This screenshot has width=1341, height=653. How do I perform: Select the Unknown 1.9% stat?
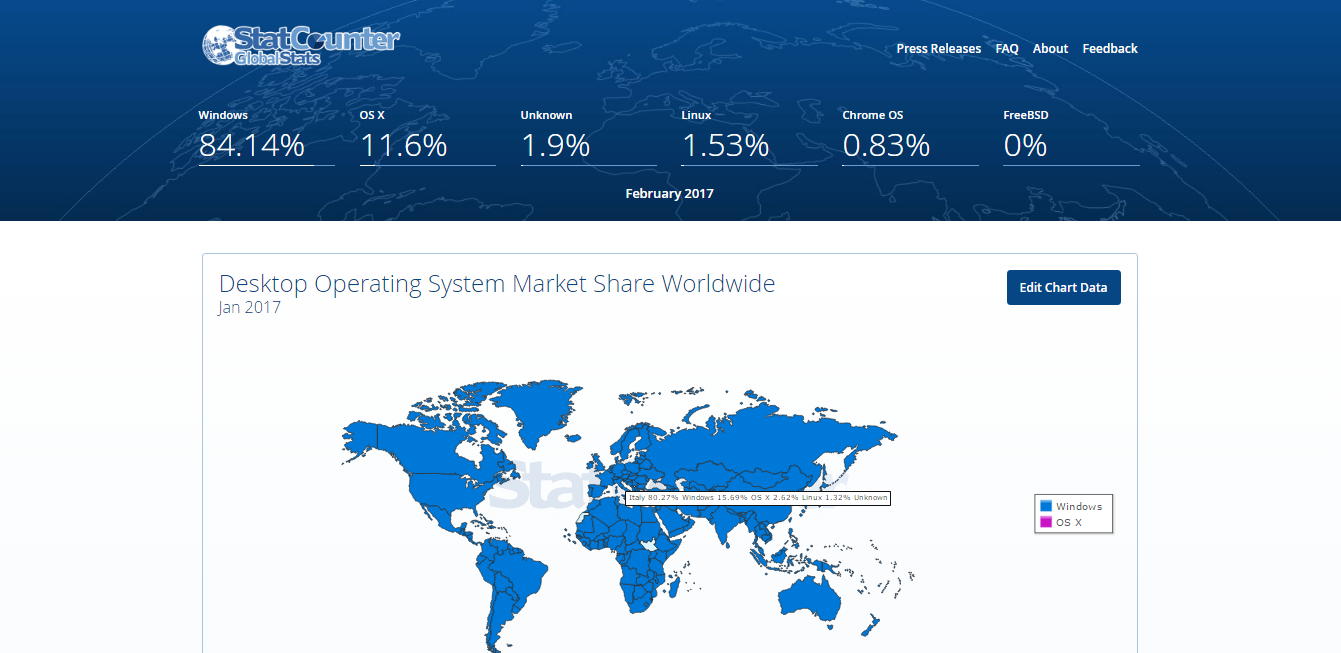(588, 137)
